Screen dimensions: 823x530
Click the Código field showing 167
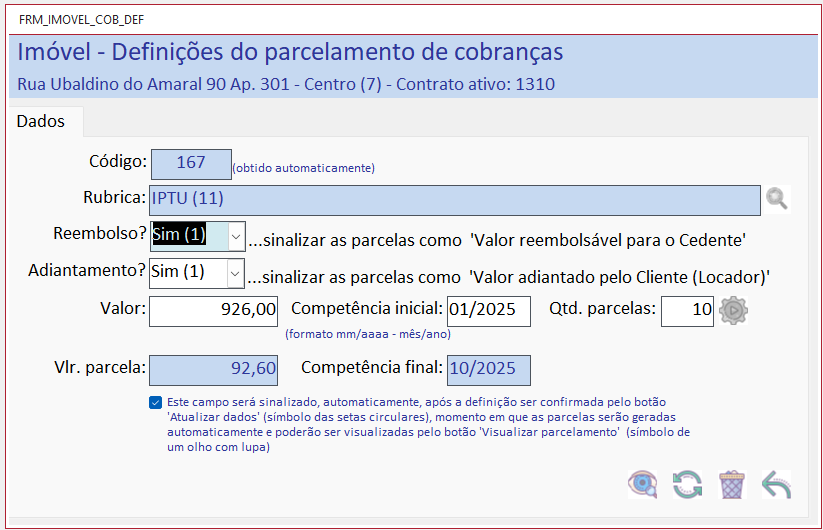pos(191,164)
